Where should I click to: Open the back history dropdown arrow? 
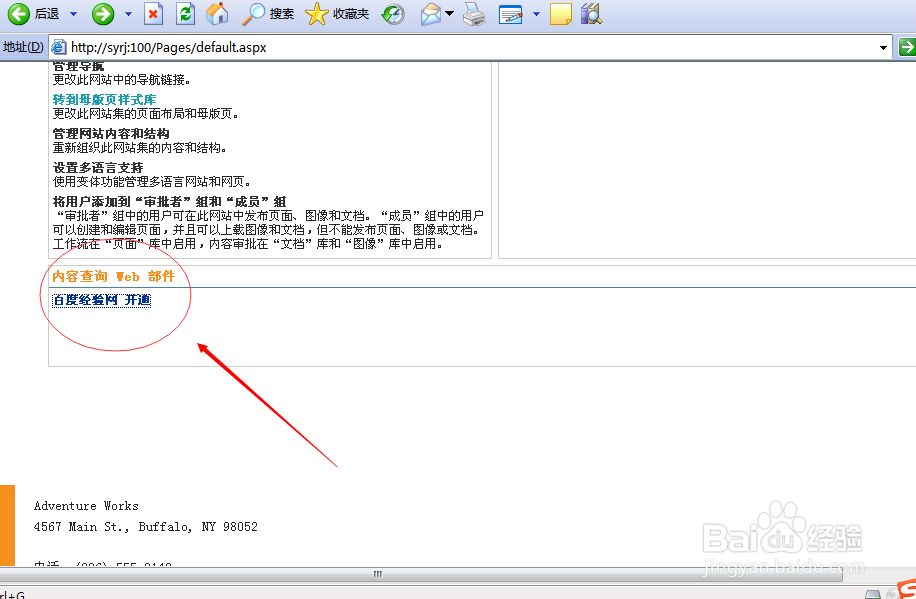pyautogui.click(x=74, y=14)
